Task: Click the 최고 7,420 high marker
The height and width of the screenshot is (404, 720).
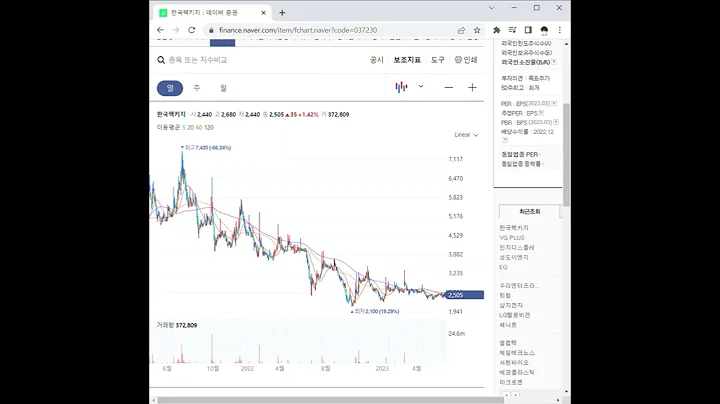Action: click(x=206, y=148)
